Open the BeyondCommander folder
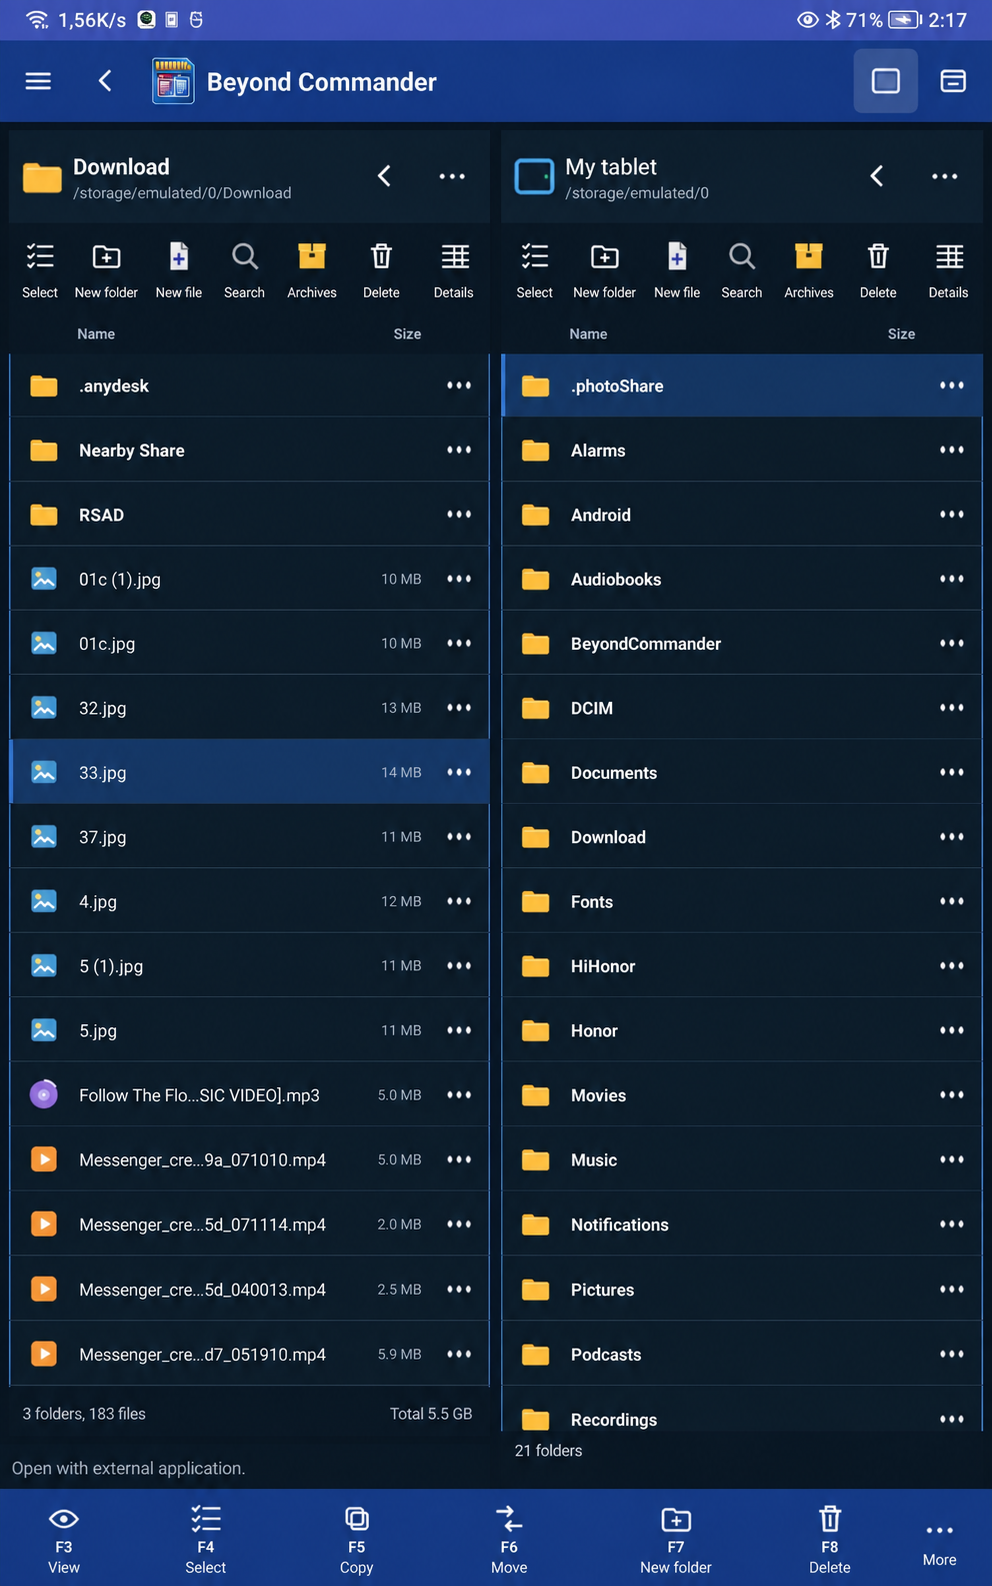The height and width of the screenshot is (1586, 992). pyautogui.click(x=742, y=644)
